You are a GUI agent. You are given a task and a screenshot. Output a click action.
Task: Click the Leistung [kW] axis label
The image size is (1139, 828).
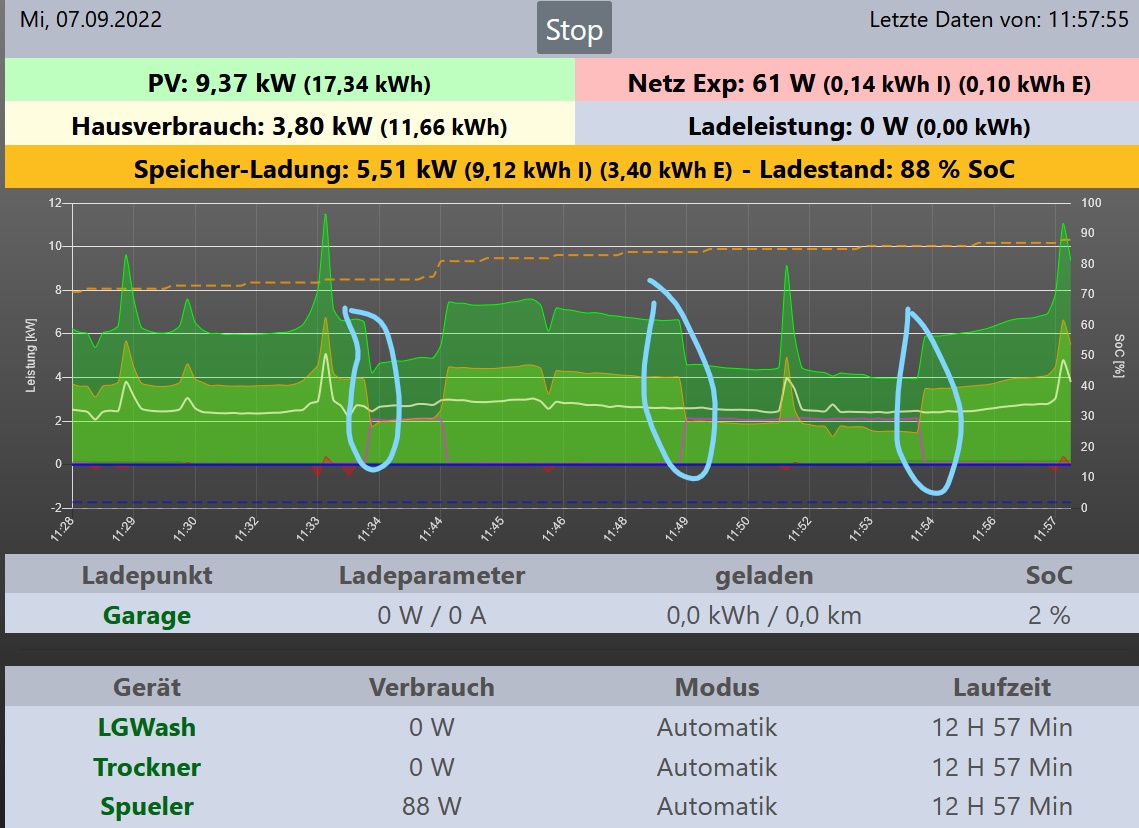pyautogui.click(x=31, y=355)
